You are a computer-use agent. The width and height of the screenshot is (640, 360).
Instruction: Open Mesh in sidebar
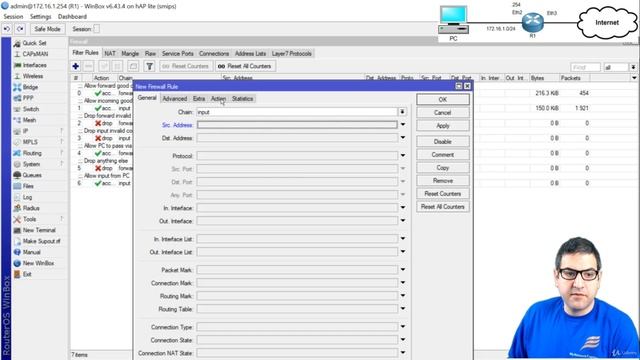29,120
